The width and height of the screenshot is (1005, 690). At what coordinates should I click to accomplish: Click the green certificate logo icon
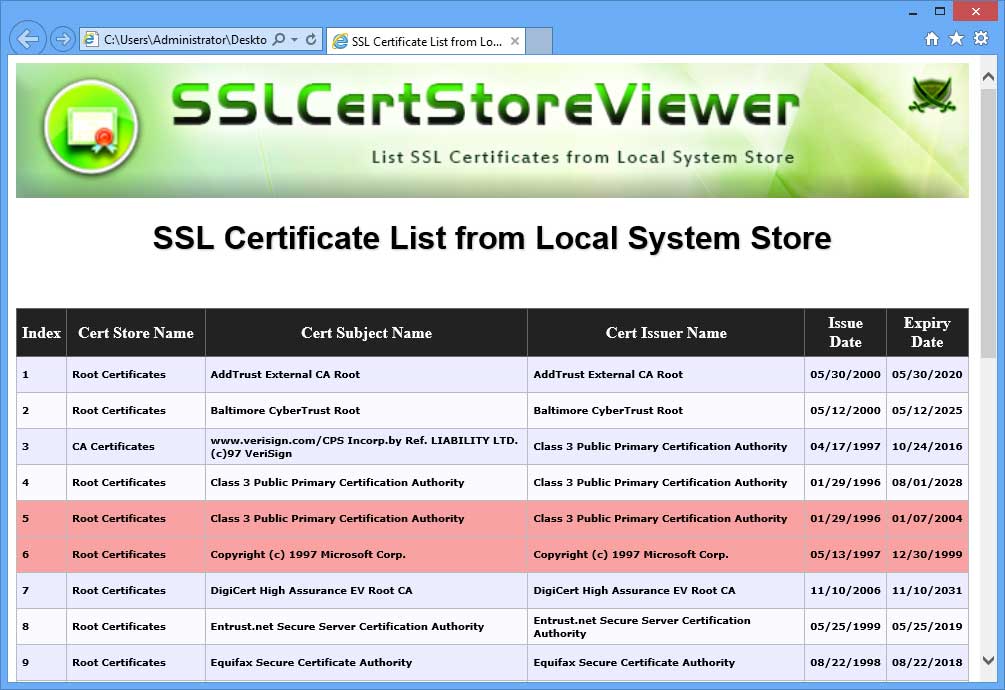[x=90, y=130]
